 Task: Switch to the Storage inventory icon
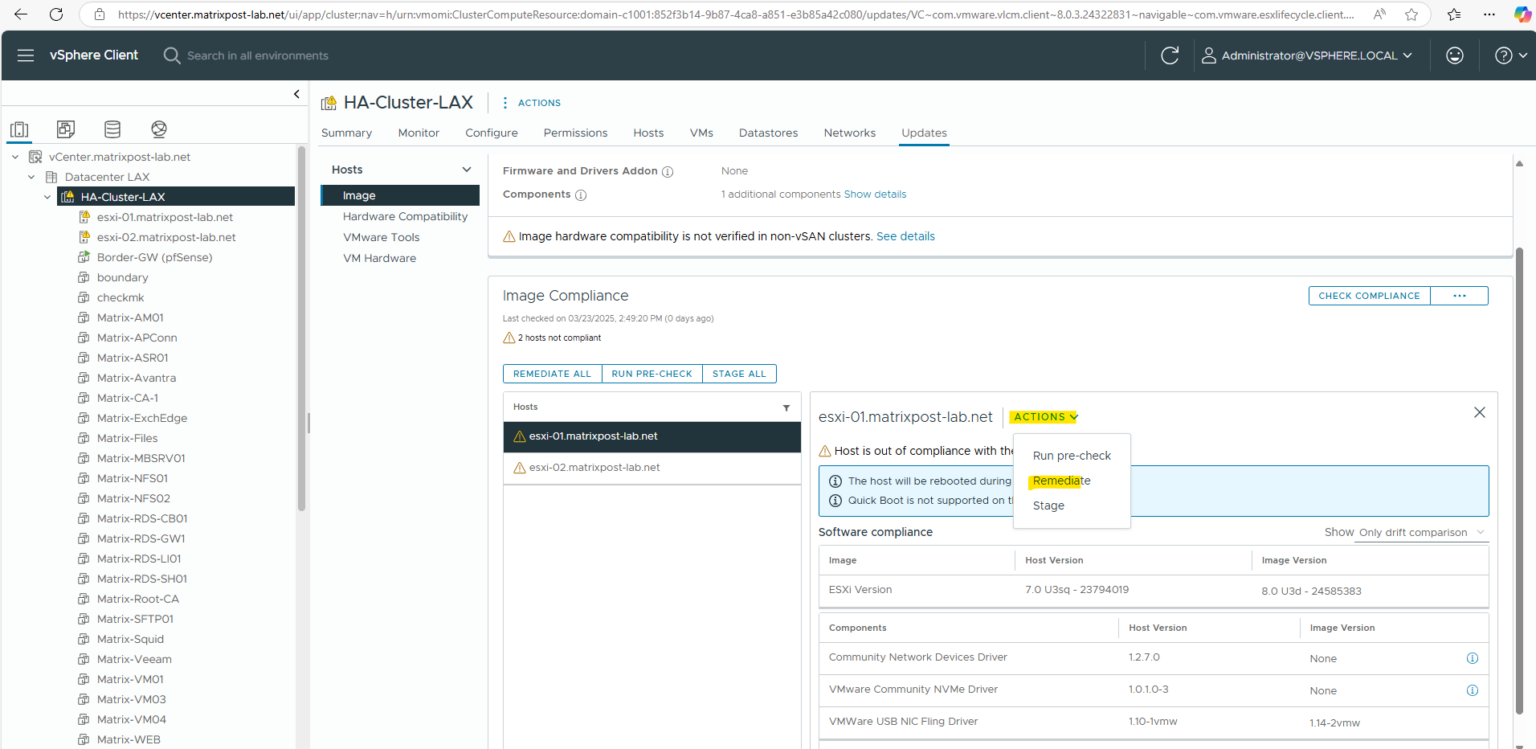pyautogui.click(x=112, y=129)
